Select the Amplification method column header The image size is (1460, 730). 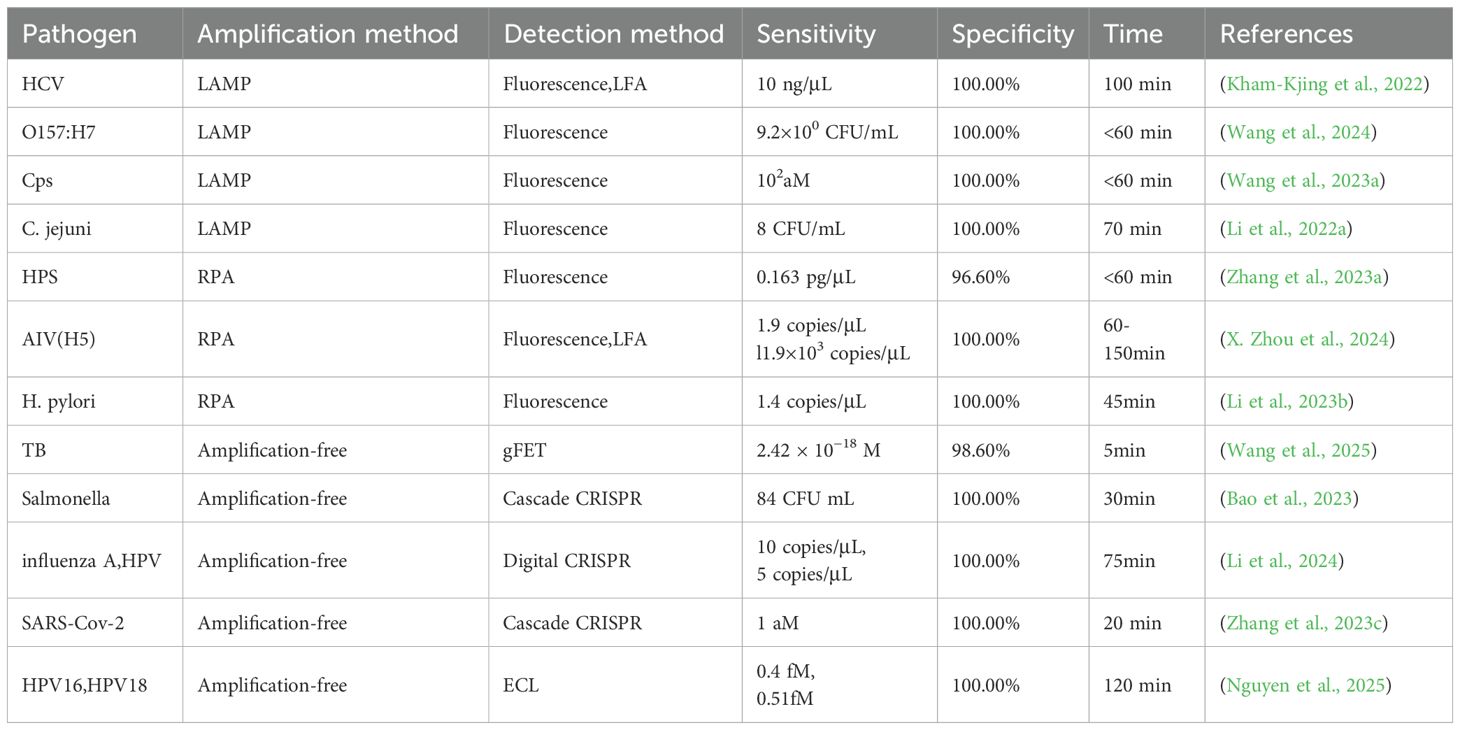[x=327, y=34]
